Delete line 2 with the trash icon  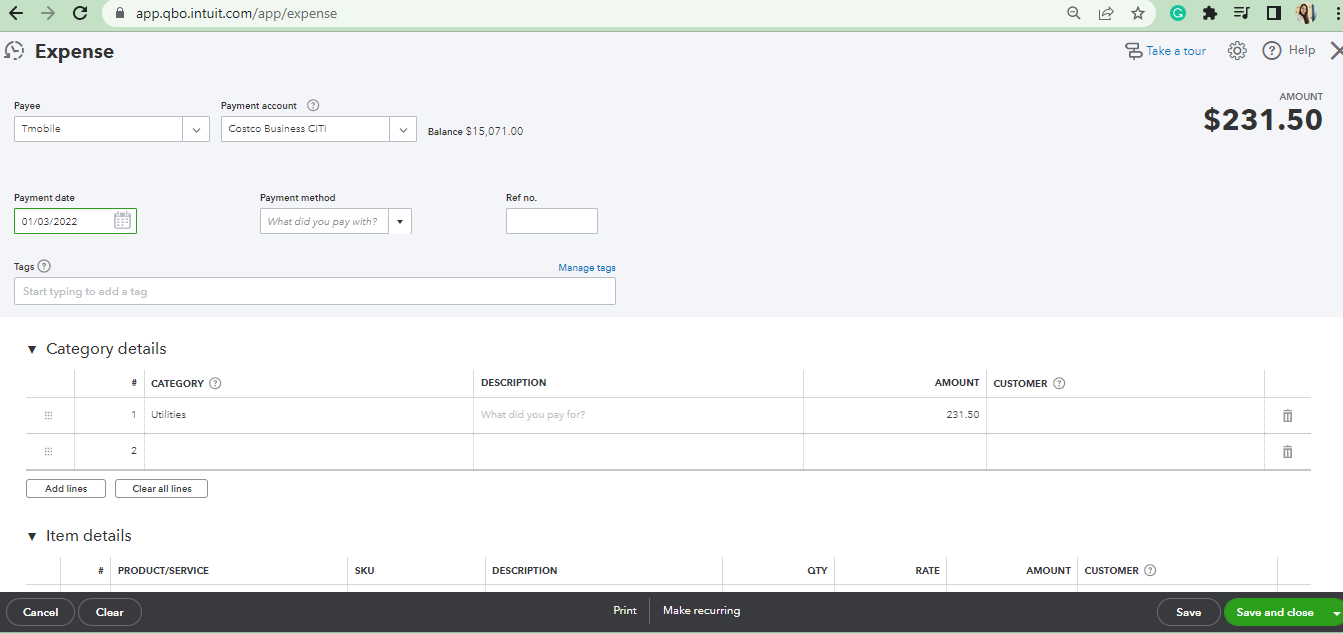pyautogui.click(x=1288, y=451)
